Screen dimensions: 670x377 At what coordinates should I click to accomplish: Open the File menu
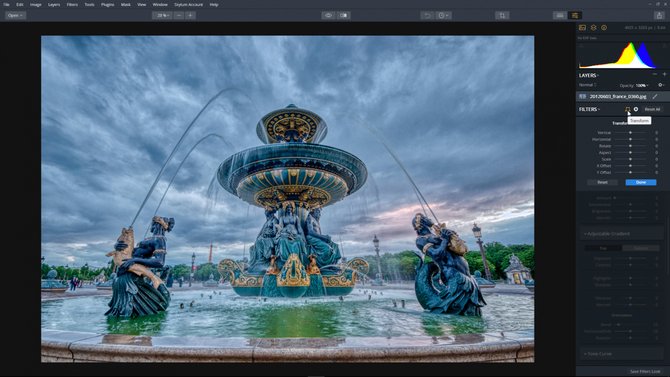click(6, 4)
